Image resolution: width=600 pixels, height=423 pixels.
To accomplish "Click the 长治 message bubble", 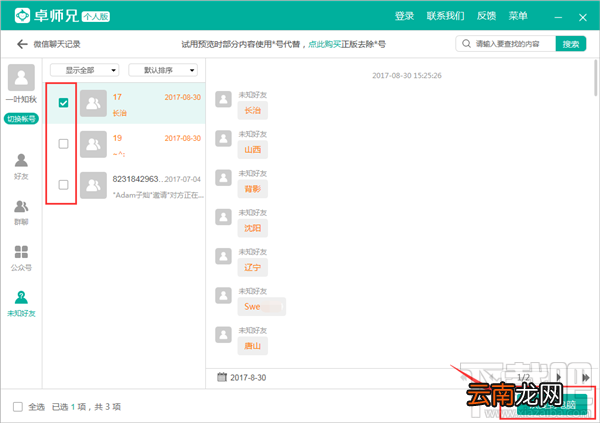I will coord(253,111).
